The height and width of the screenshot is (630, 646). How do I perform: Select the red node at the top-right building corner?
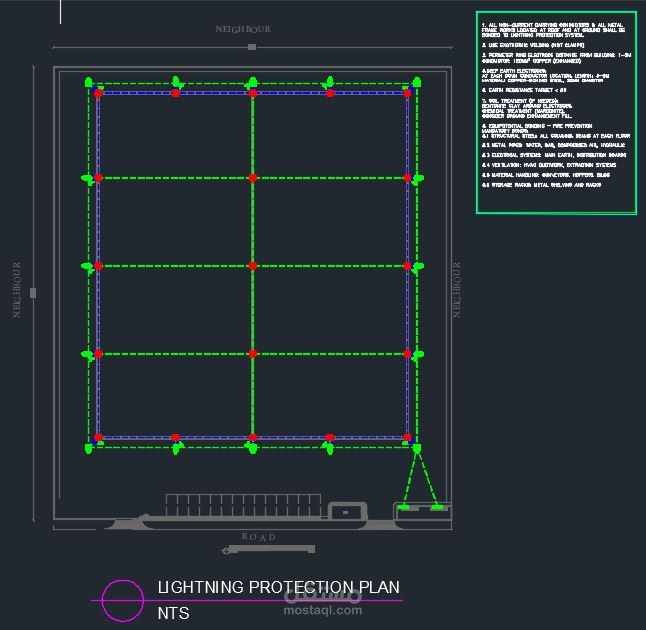point(407,94)
